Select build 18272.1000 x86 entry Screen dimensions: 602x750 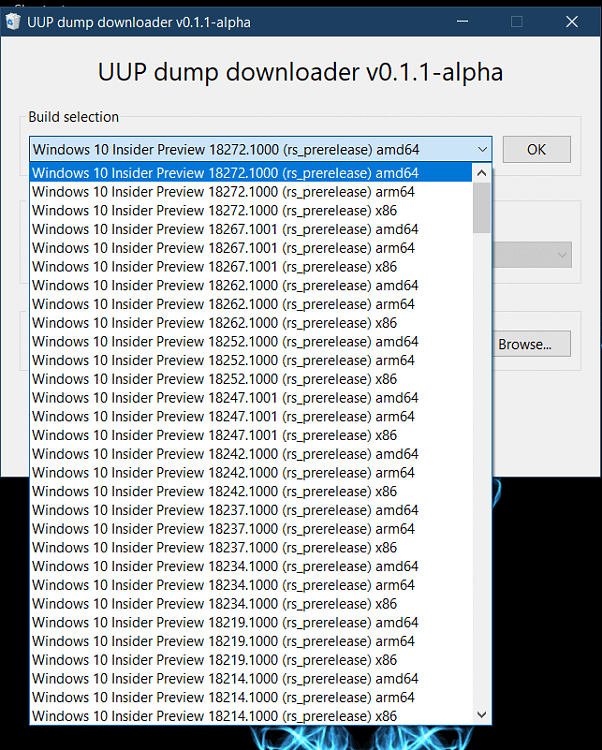pos(214,210)
